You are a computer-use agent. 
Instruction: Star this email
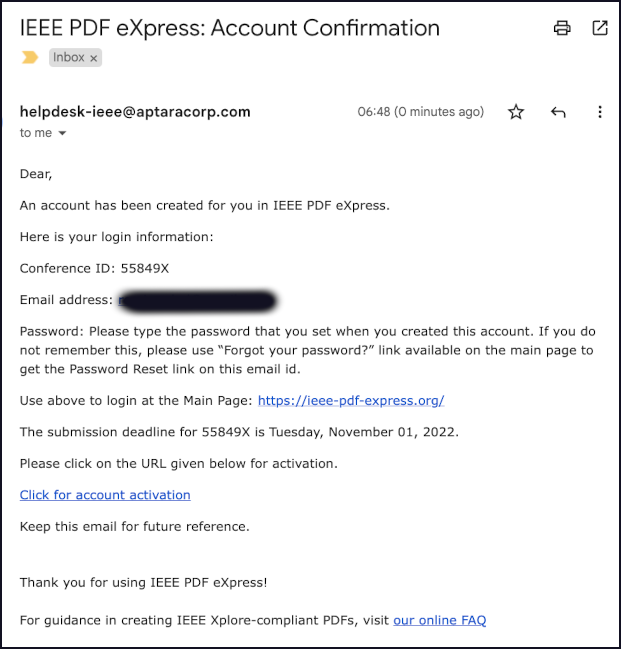pos(516,112)
